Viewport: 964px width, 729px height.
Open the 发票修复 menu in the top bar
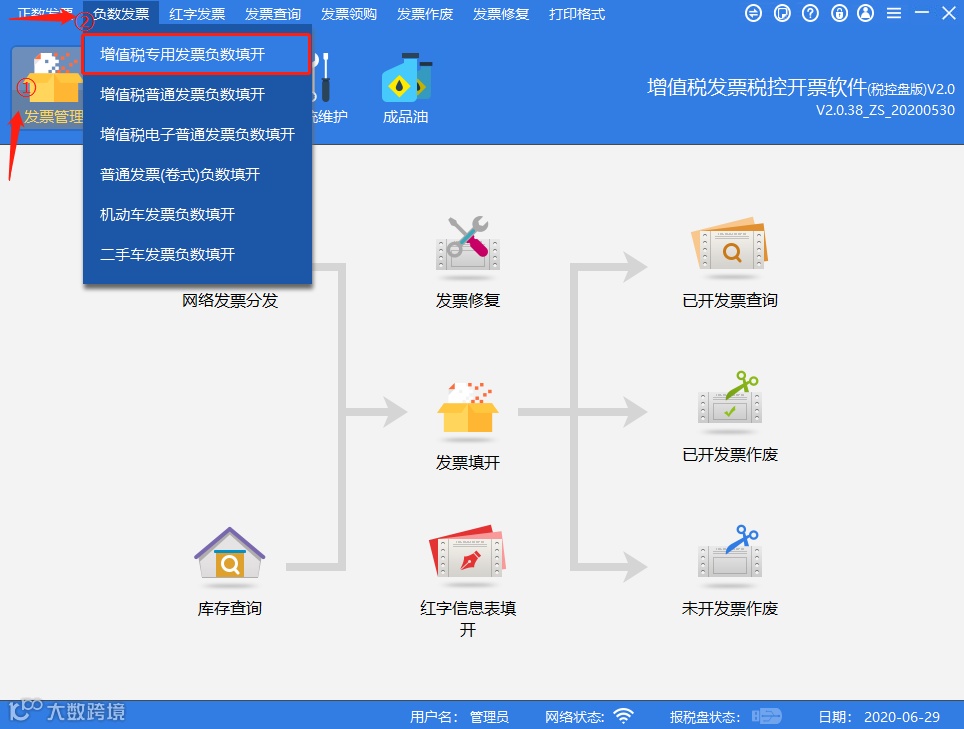coord(501,14)
